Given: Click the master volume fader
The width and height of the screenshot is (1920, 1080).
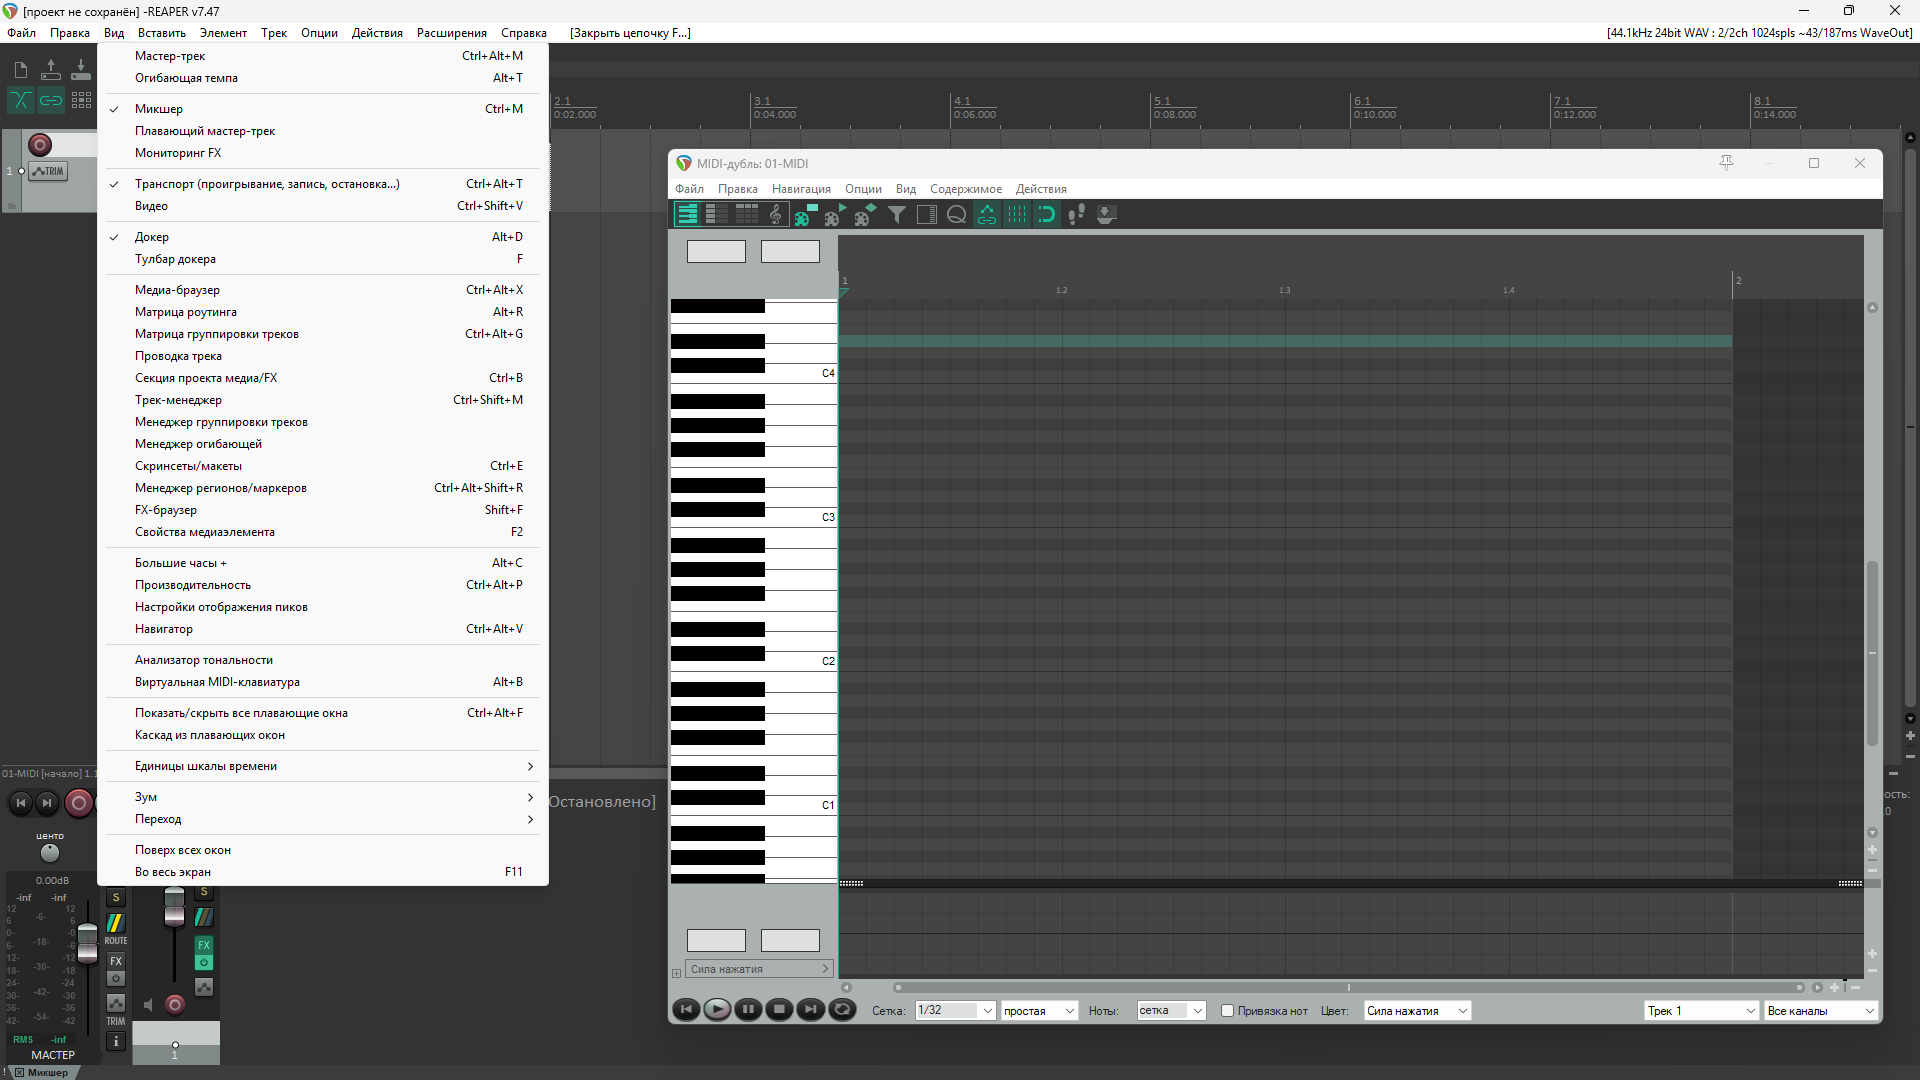Looking at the screenshot, I should [x=88, y=940].
